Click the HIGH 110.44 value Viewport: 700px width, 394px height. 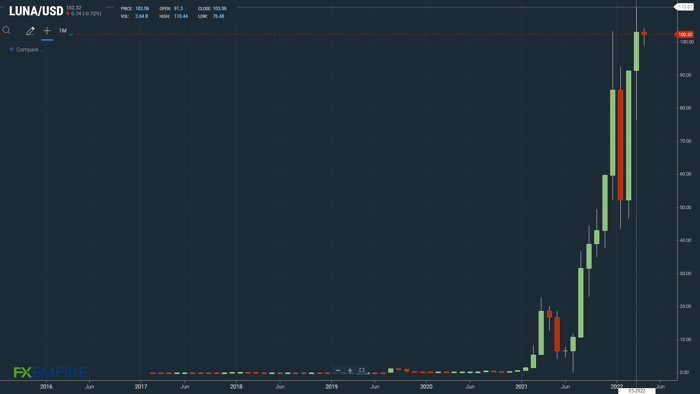tap(181, 16)
